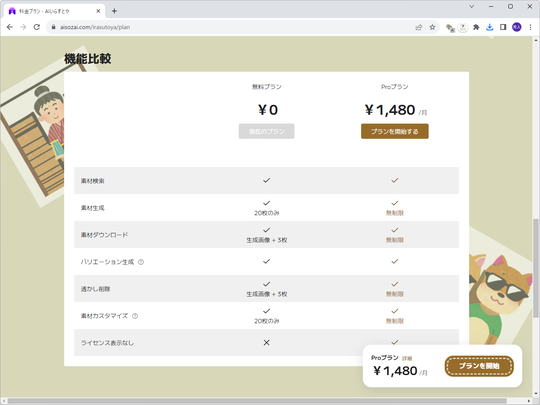Open Chrome three-dot menu
The width and height of the screenshot is (540, 405).
click(530, 27)
